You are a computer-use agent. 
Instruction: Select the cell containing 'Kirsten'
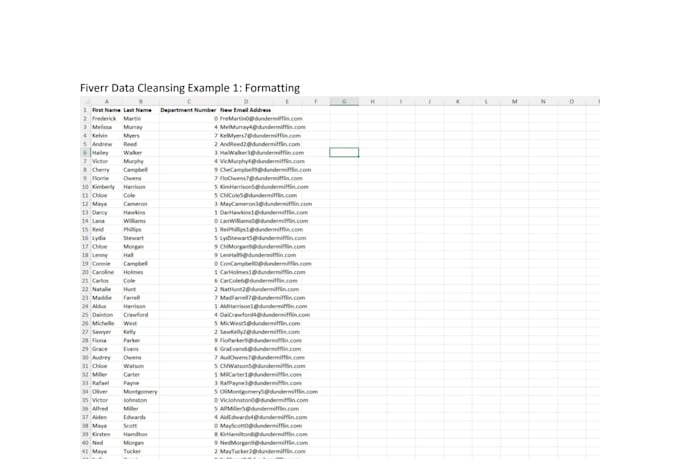pyautogui.click(x=106, y=434)
